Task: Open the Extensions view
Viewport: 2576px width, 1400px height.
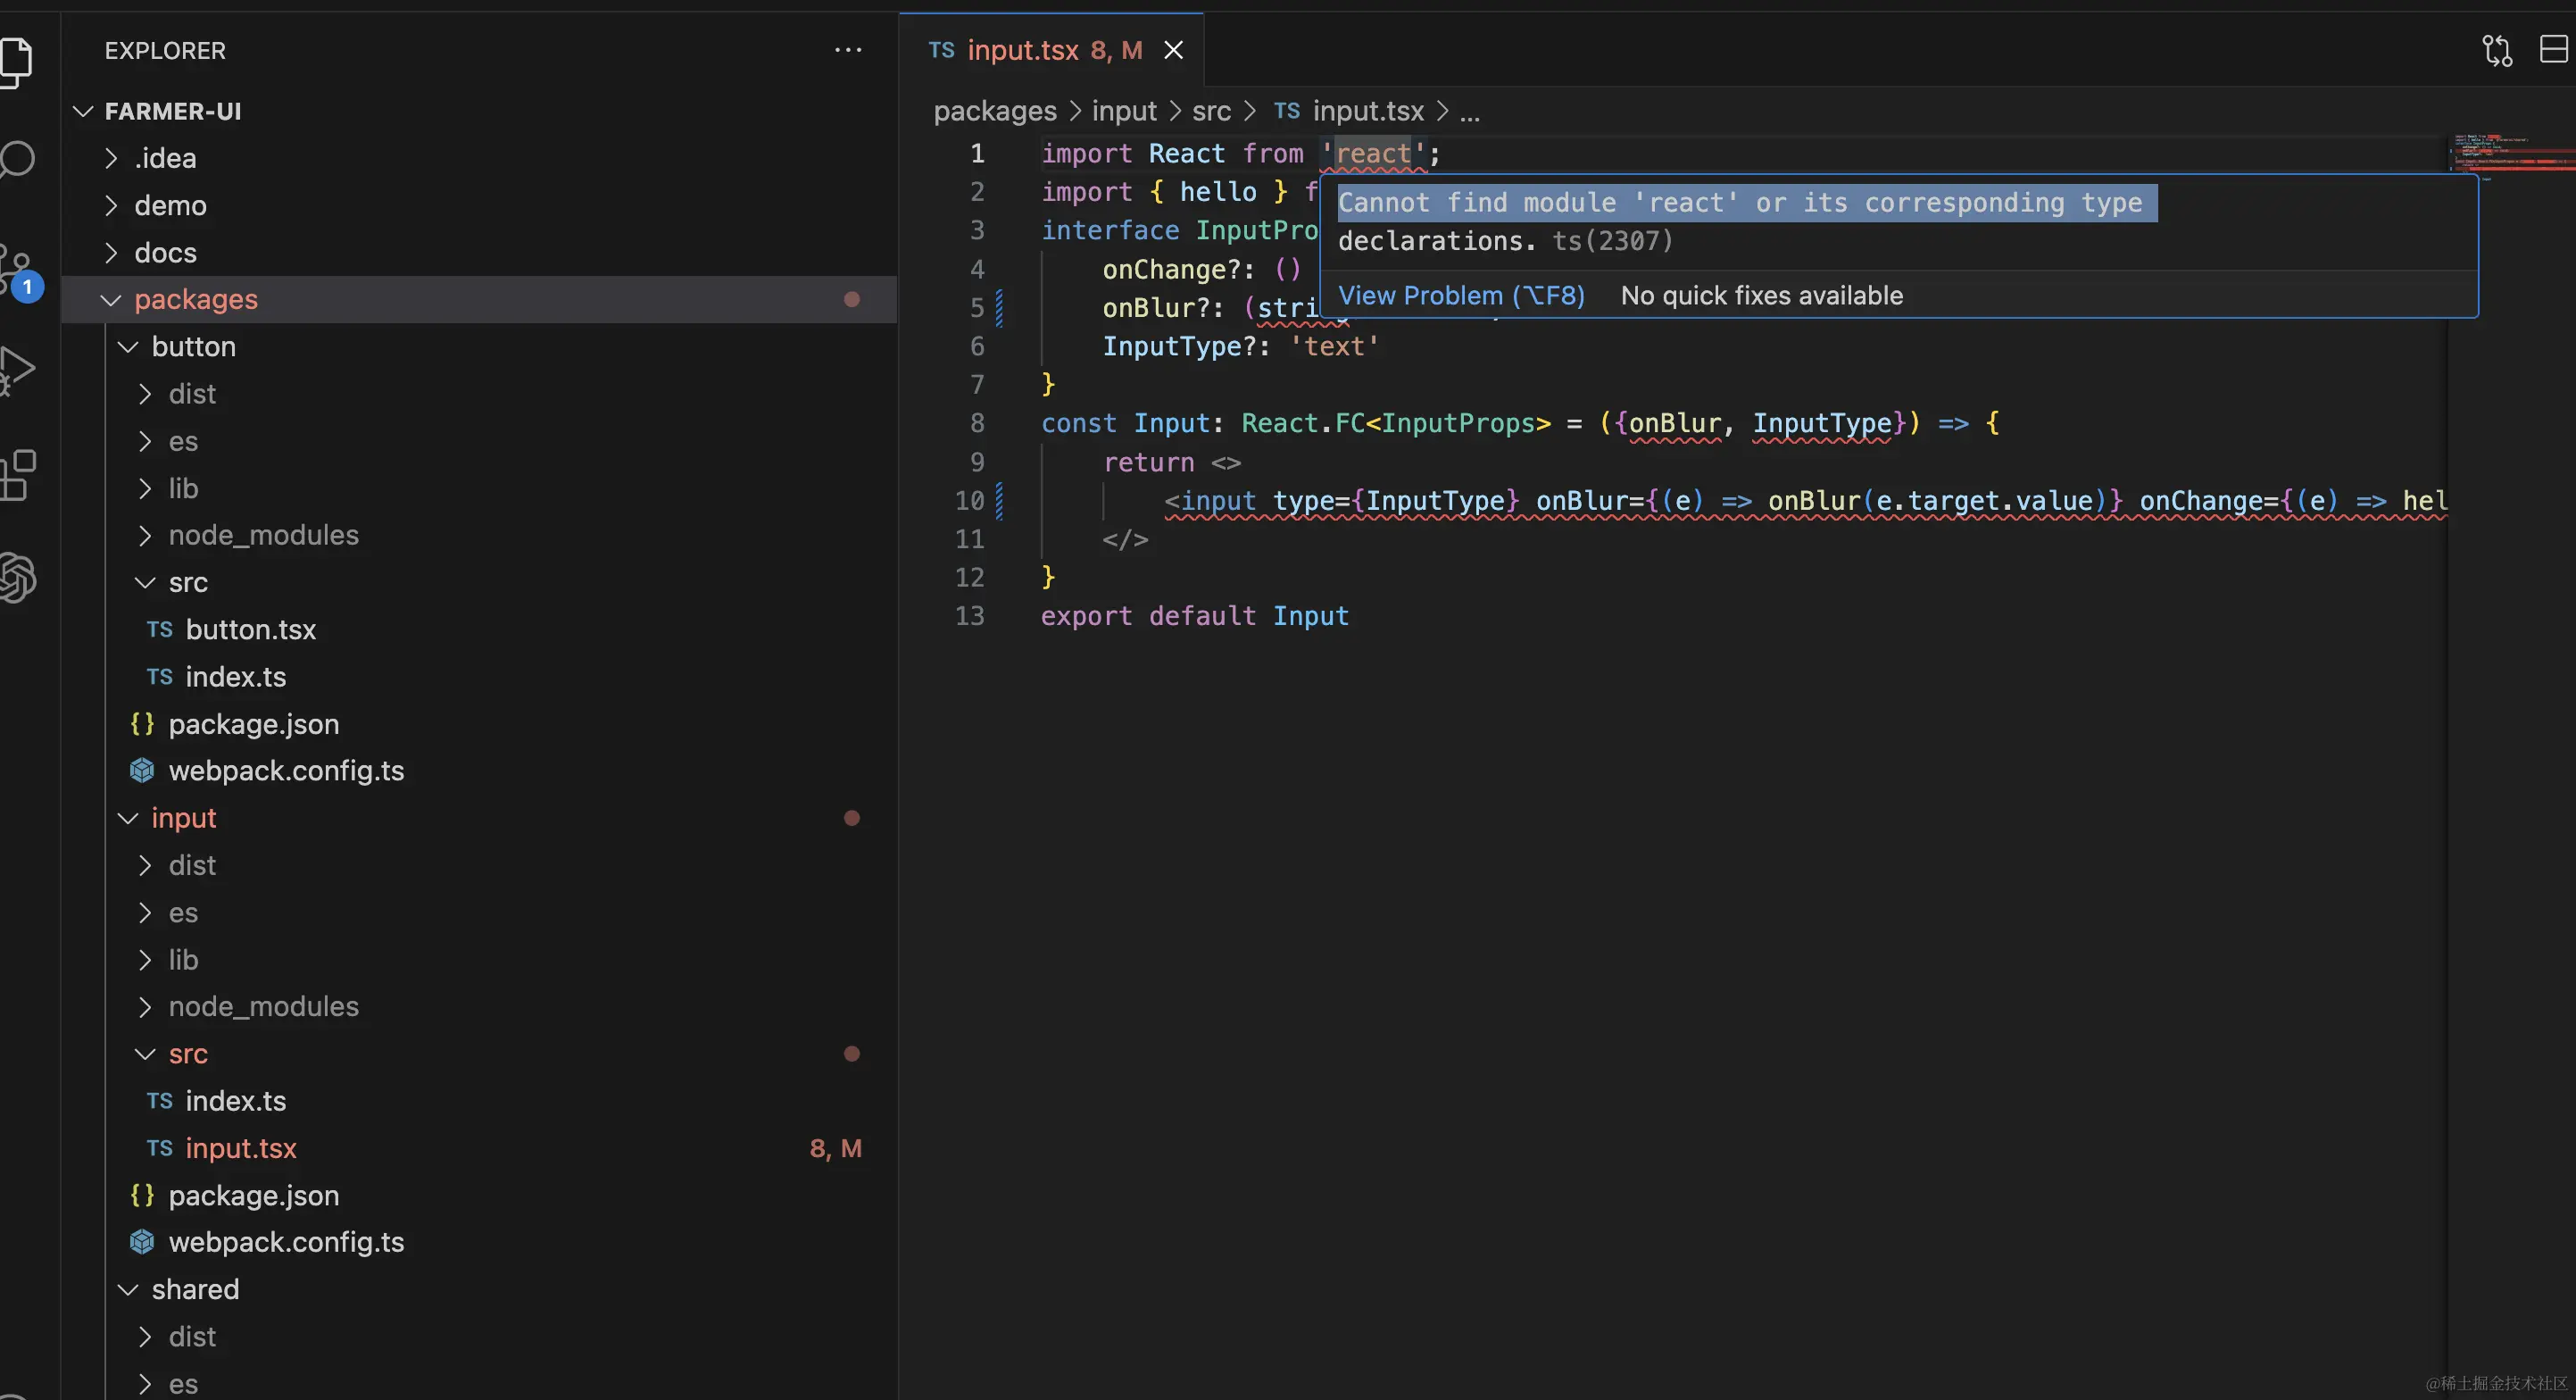Action: [x=16, y=475]
